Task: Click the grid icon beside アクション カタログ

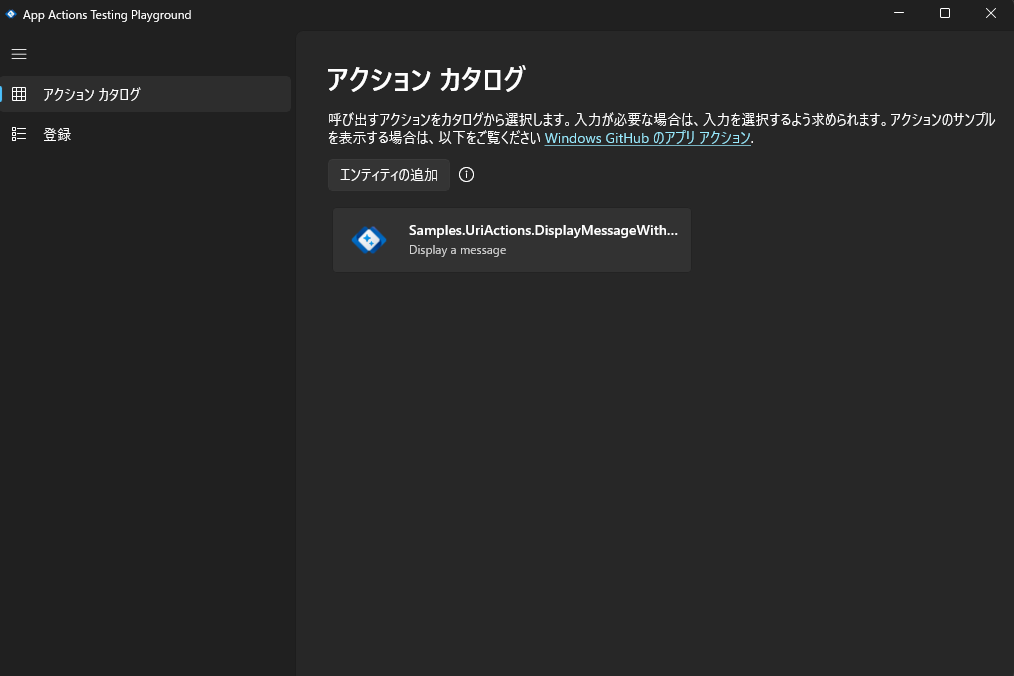Action: point(19,94)
